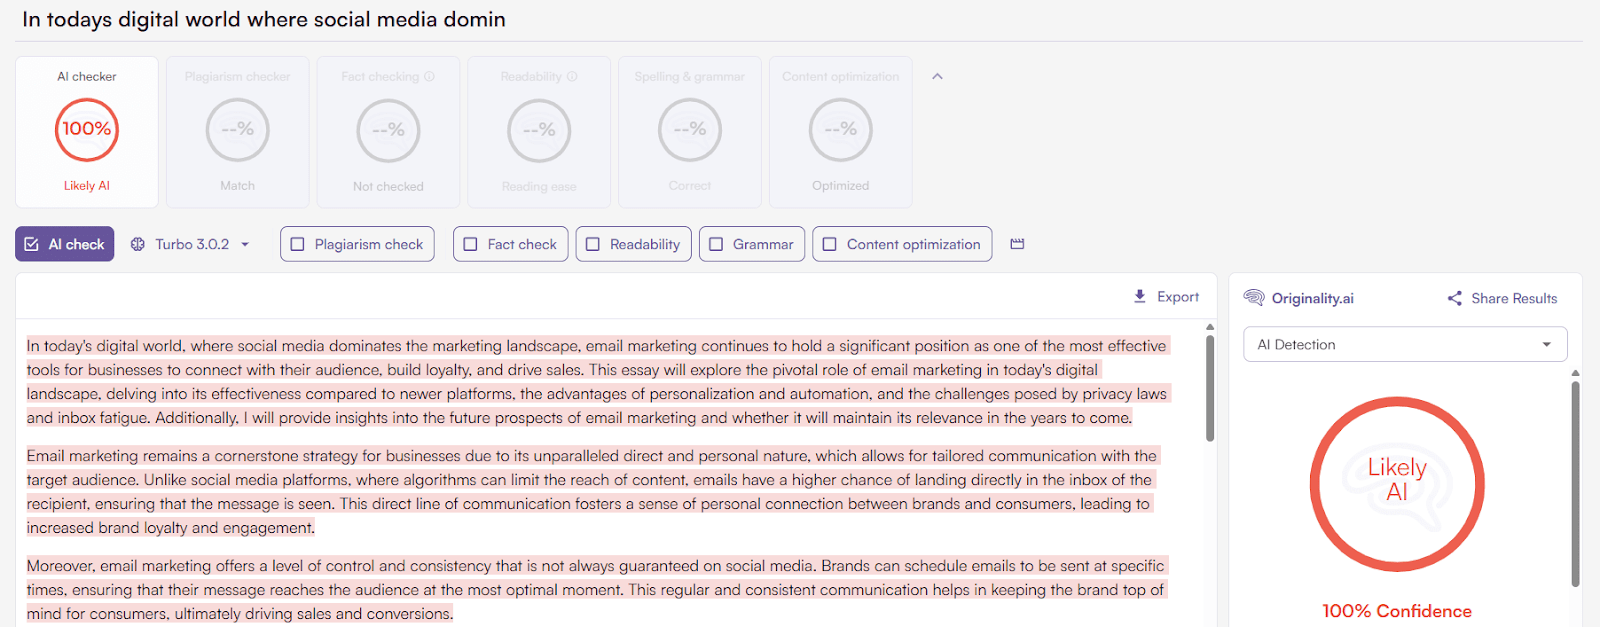
Task: Enable the Grammar checkbox
Action: point(716,243)
